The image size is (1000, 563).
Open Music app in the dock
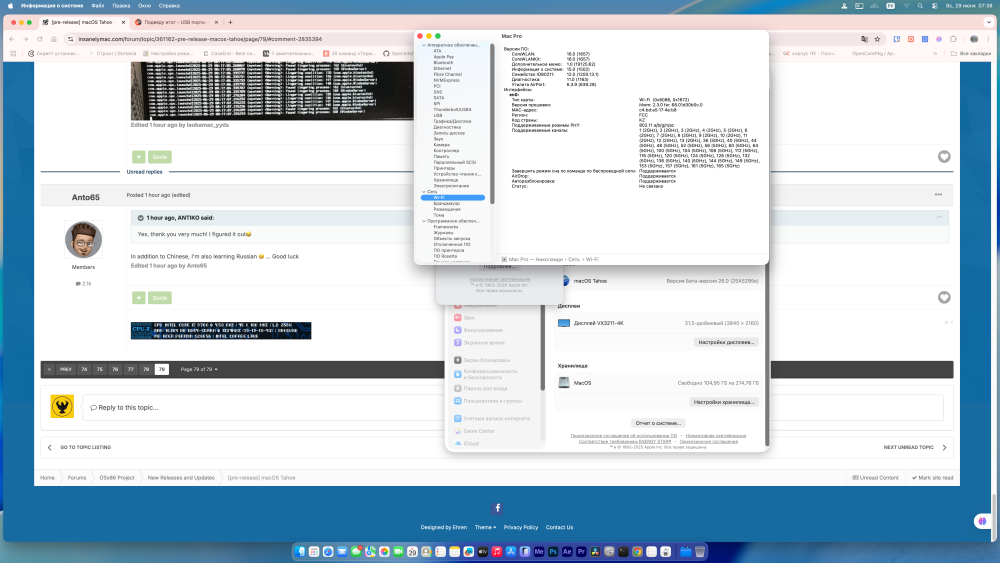[x=497, y=552]
